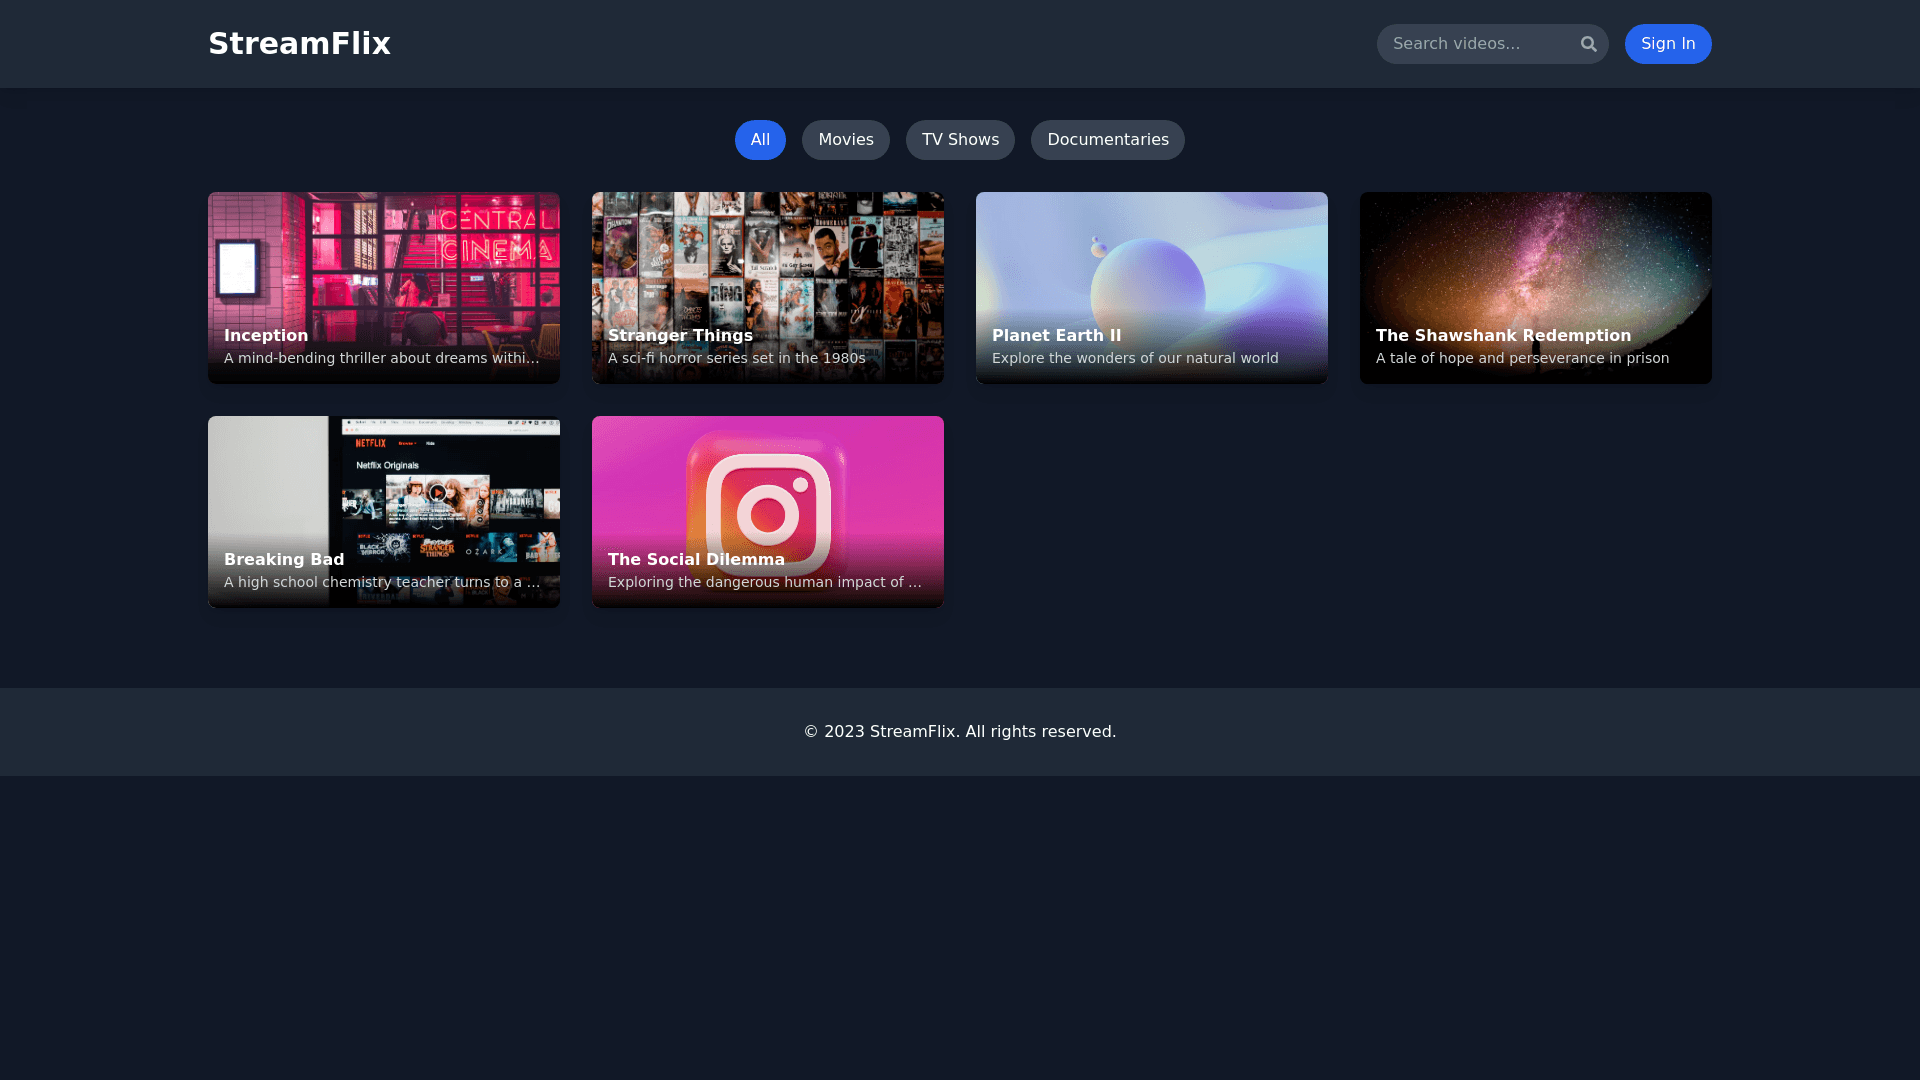The image size is (1920, 1080).
Task: Click the Stranger Things description text
Action: point(736,358)
